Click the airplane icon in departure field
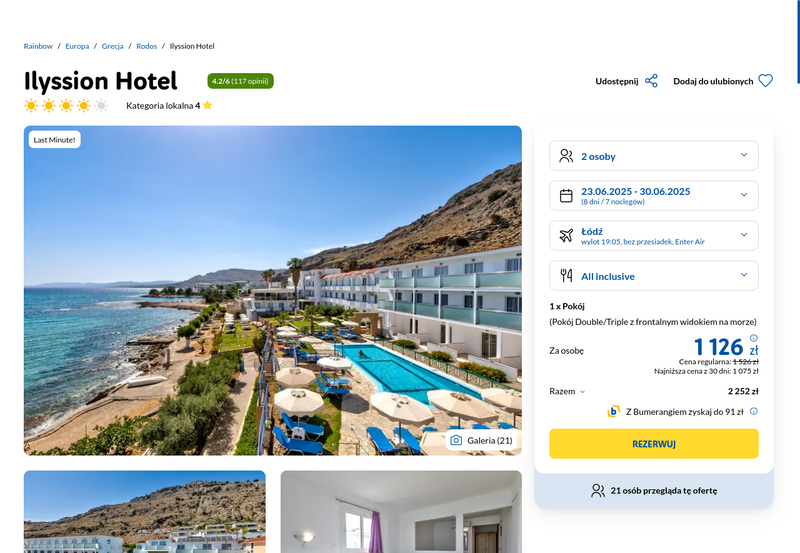This screenshot has width=800, height=553. (x=566, y=236)
